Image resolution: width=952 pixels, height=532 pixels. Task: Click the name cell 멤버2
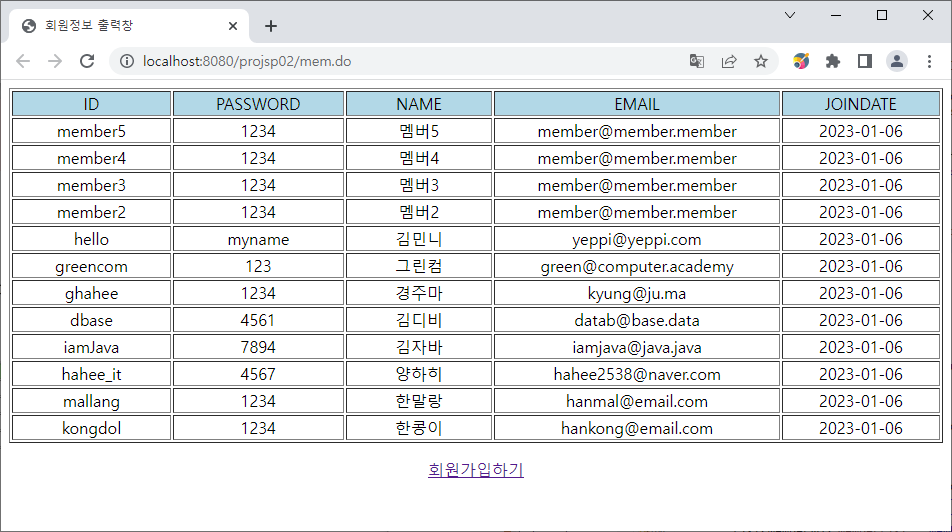[x=419, y=212]
